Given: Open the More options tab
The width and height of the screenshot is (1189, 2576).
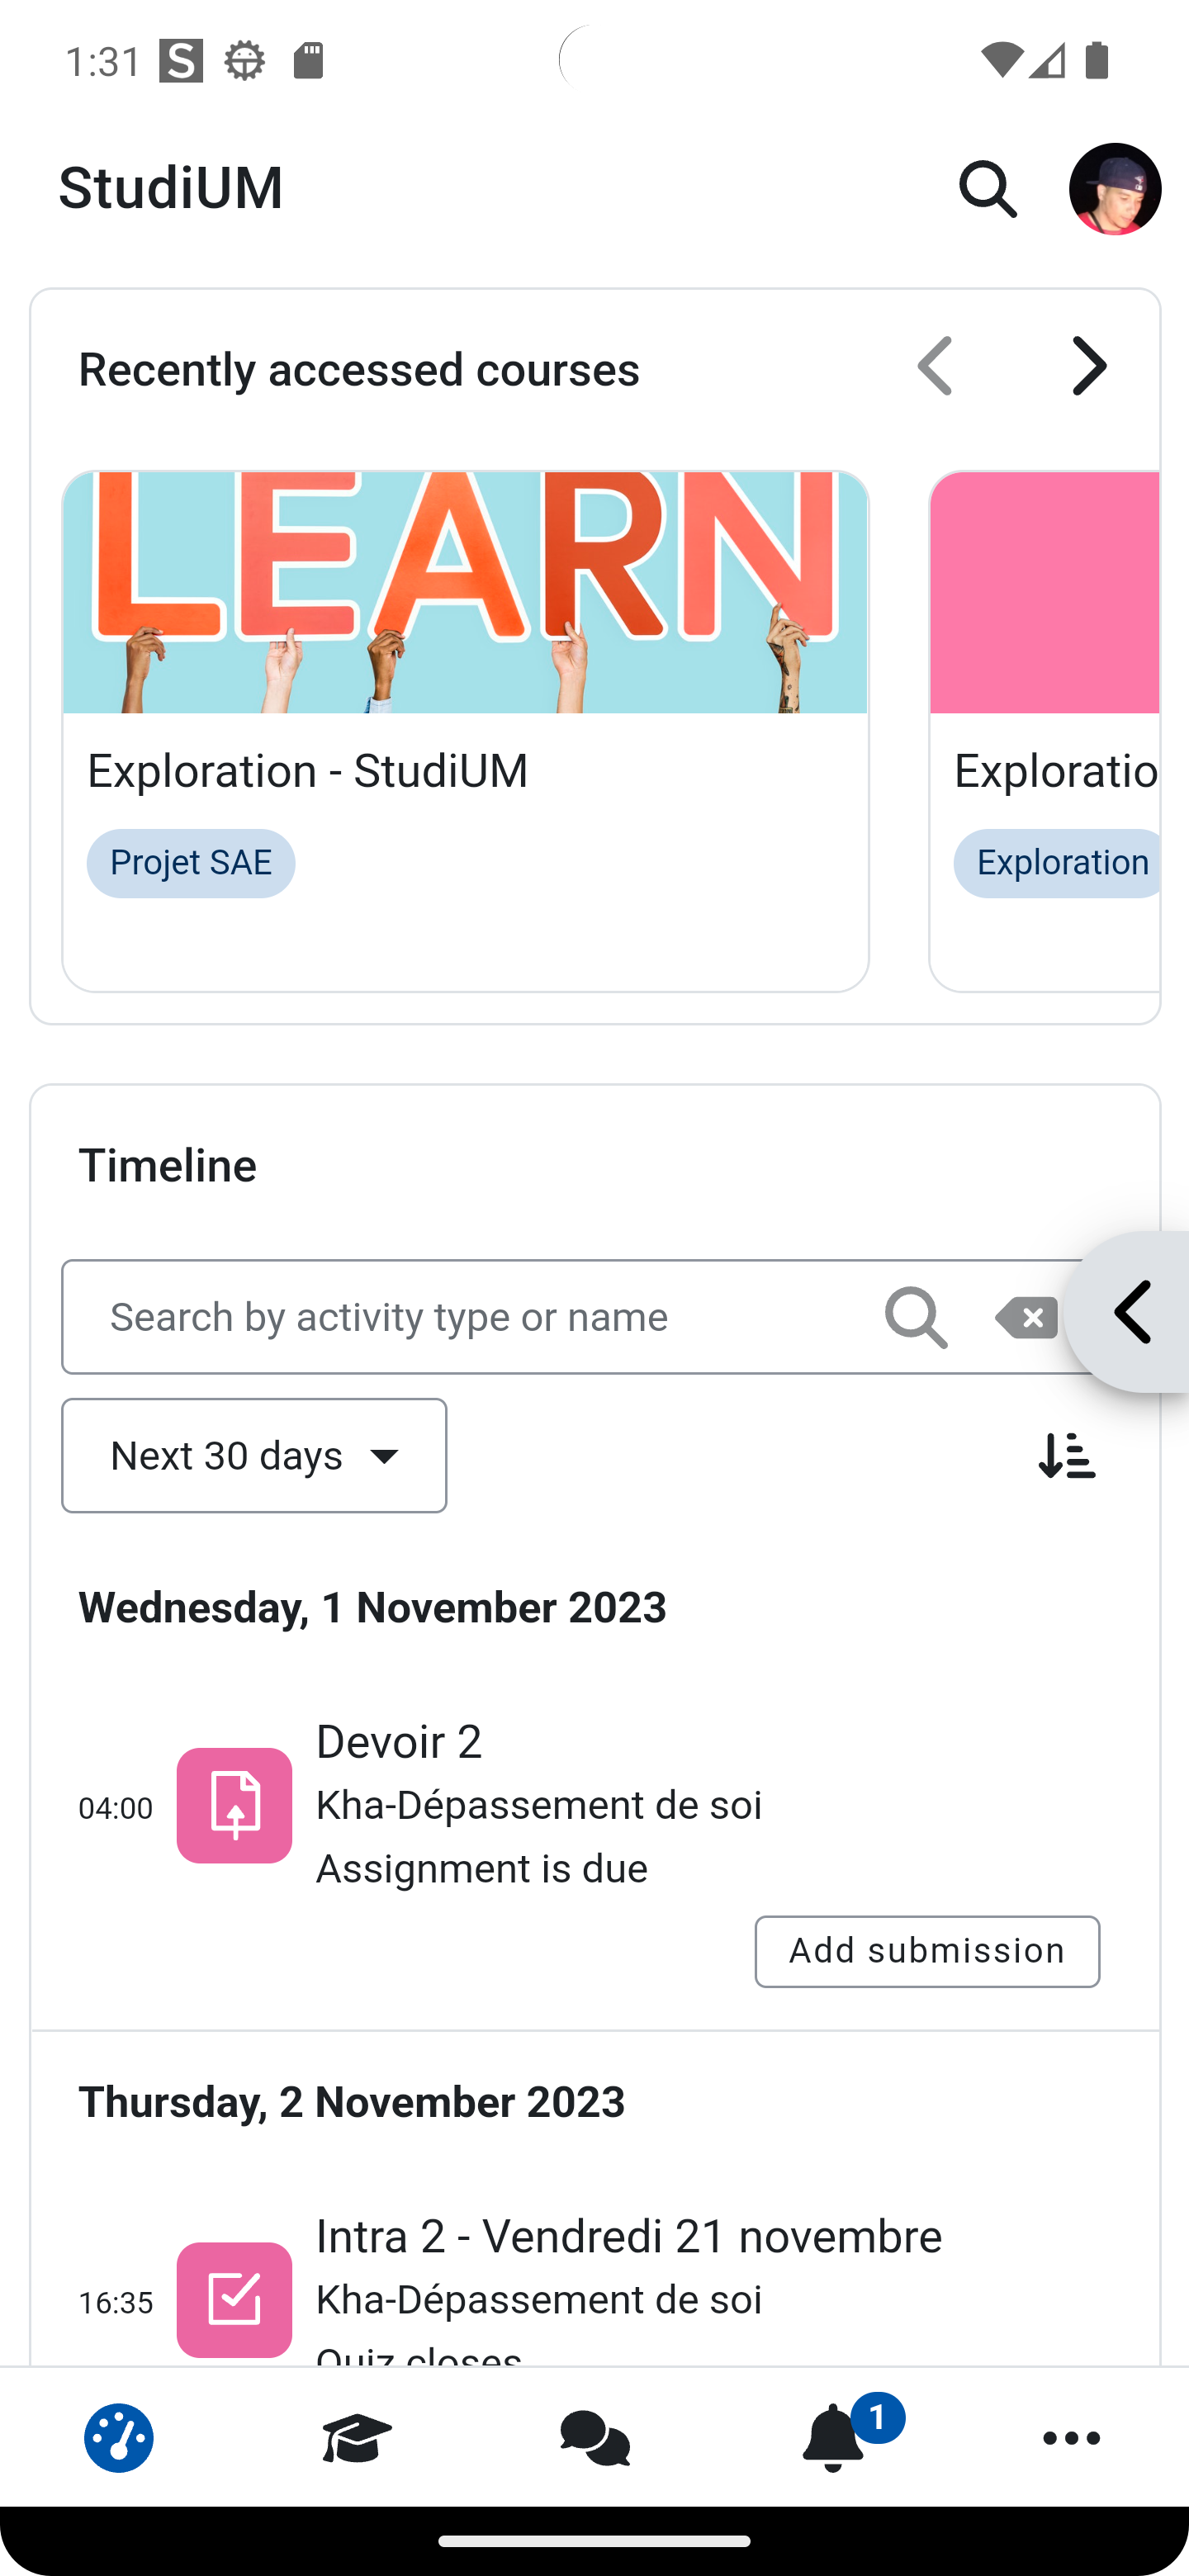Looking at the screenshot, I should click(x=1071, y=2437).
